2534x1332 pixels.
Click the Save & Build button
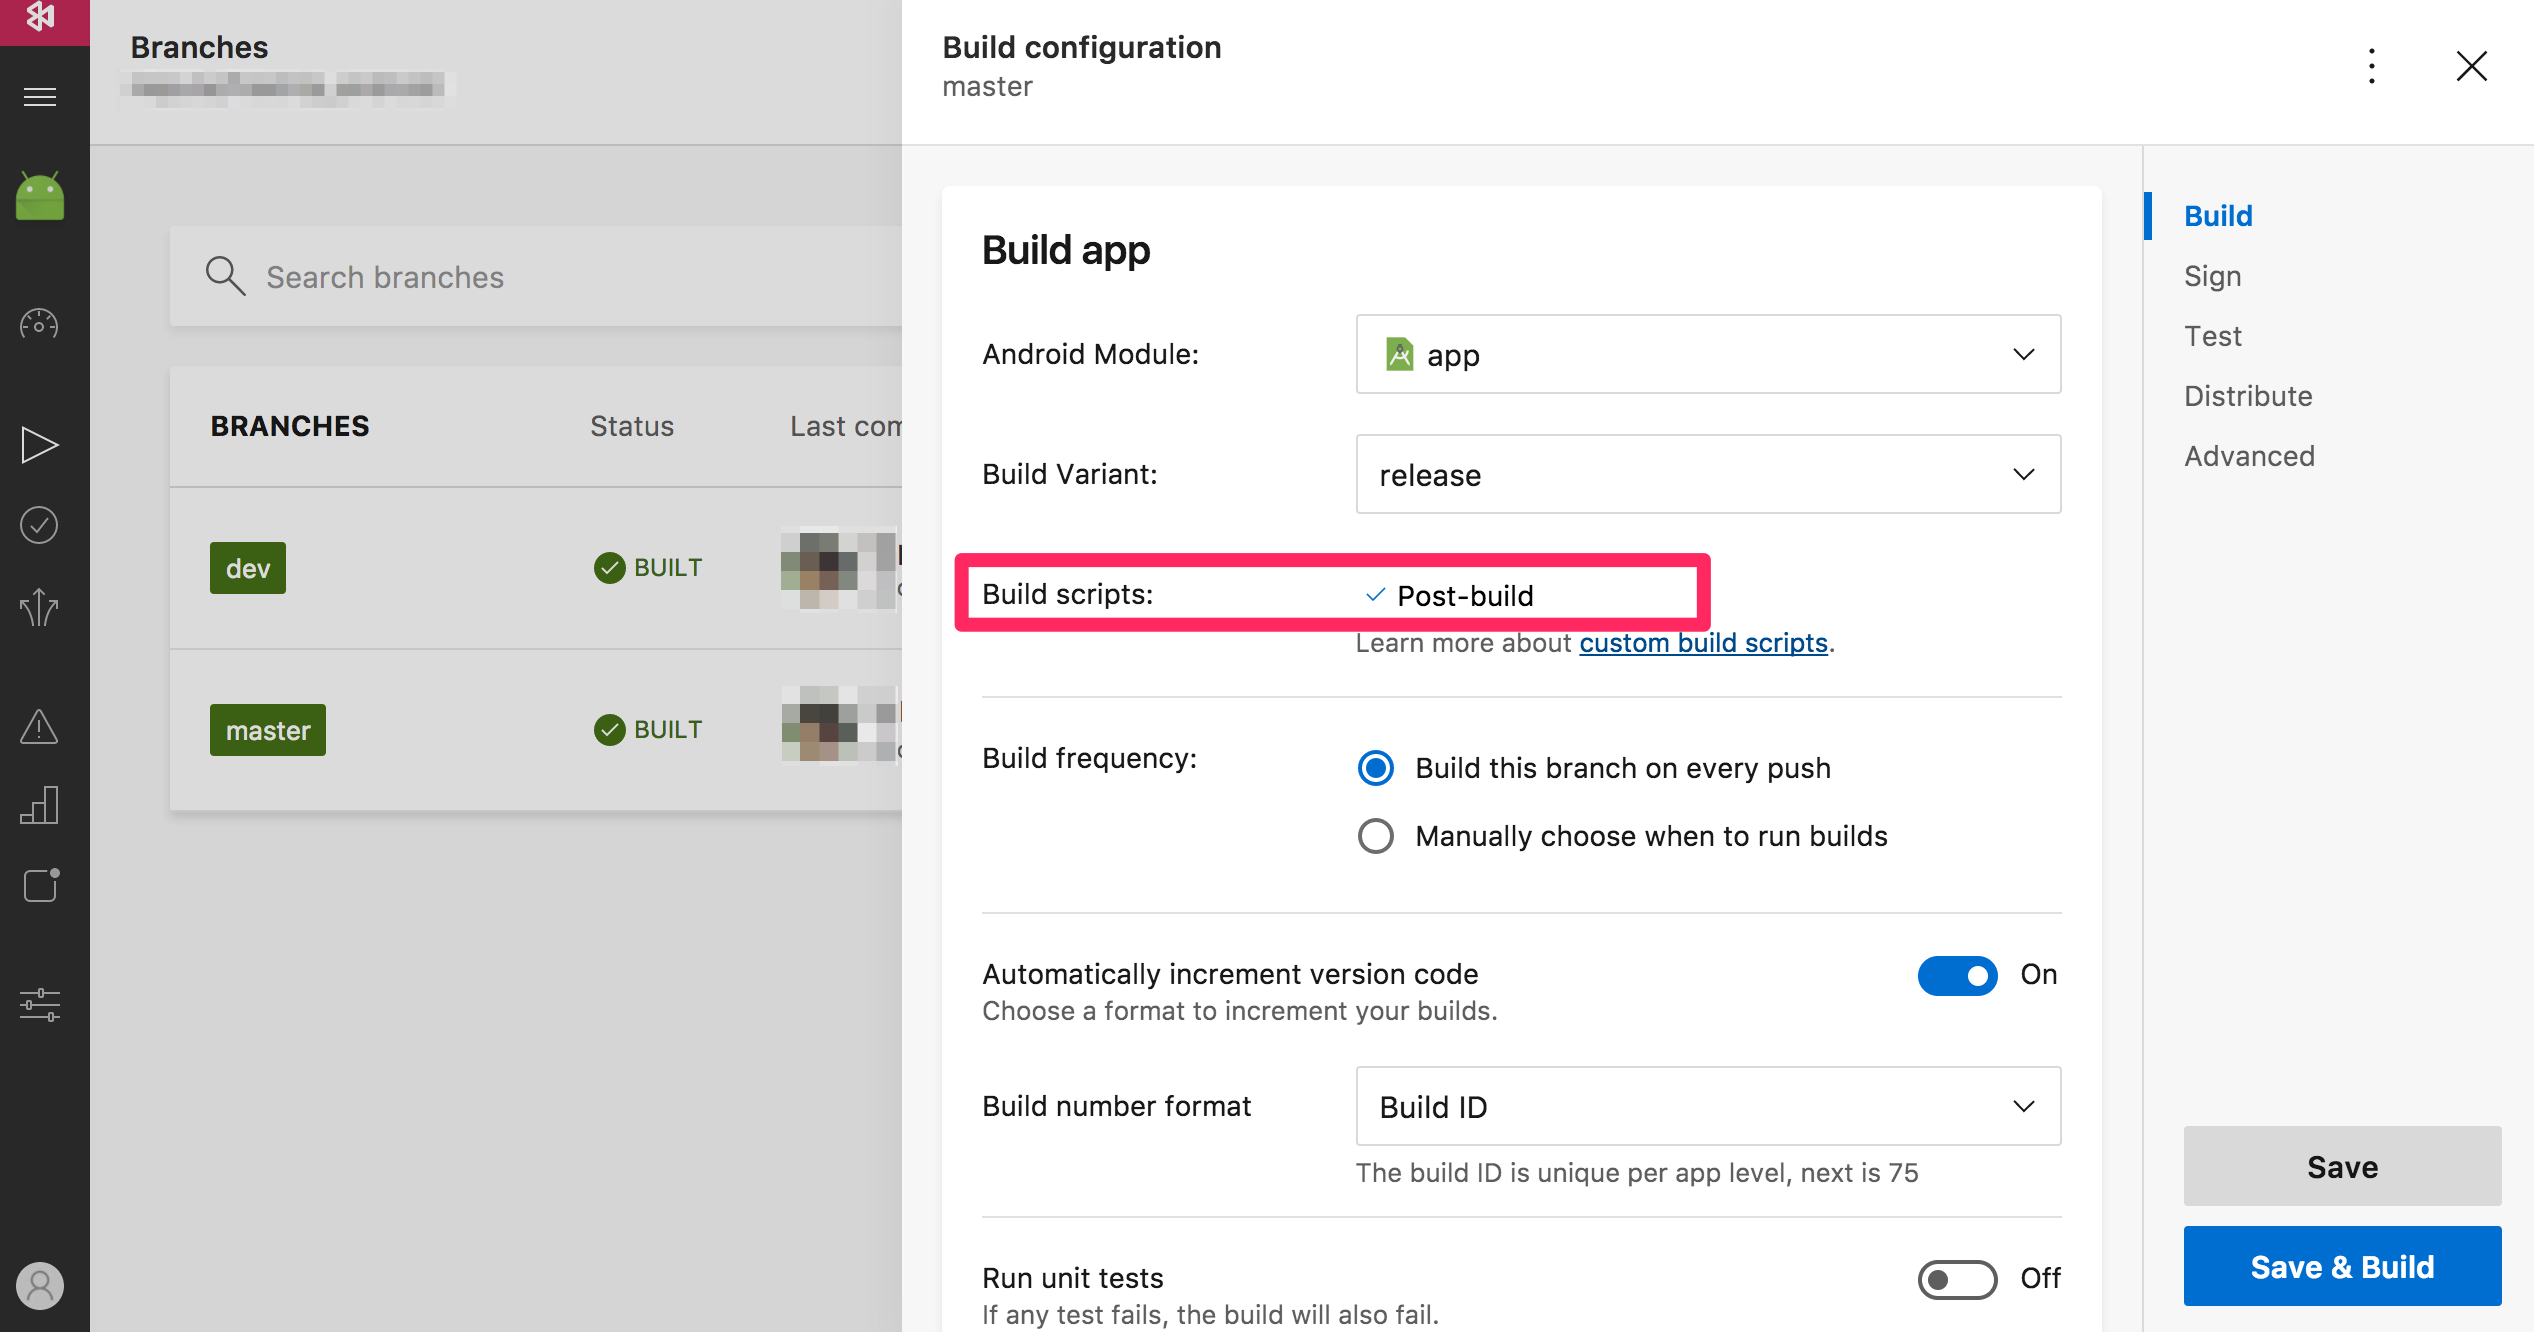[x=2342, y=1267]
